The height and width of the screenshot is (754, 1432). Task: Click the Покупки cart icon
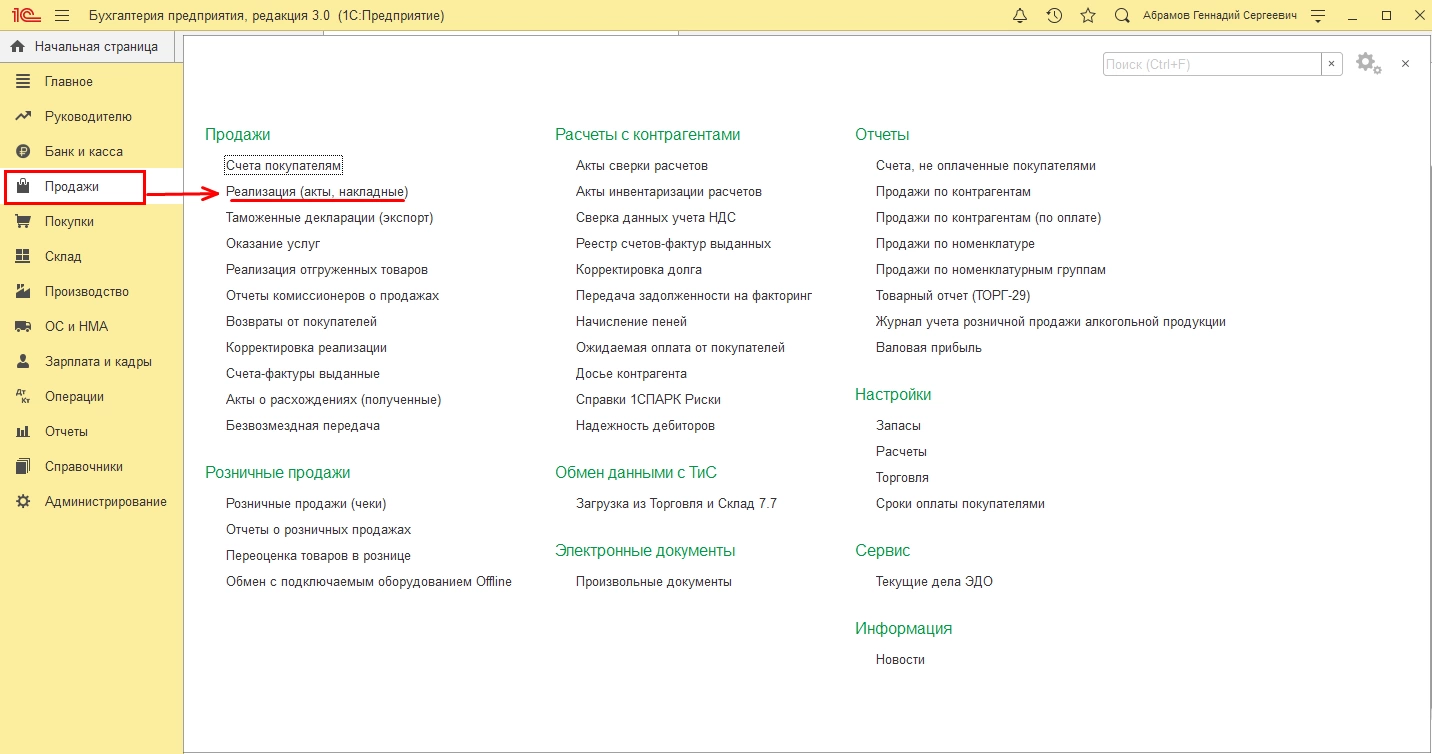pos(23,221)
